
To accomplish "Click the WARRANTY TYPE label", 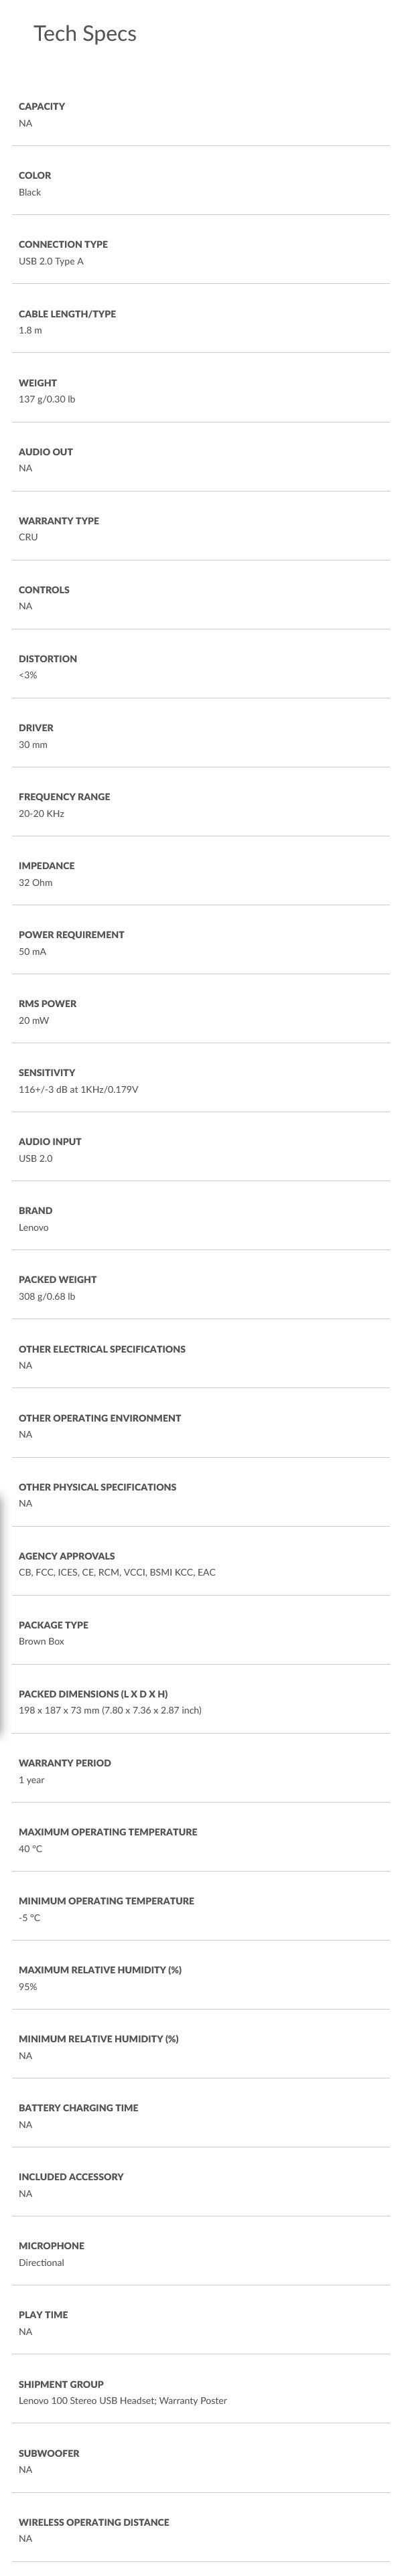I will click(59, 521).
